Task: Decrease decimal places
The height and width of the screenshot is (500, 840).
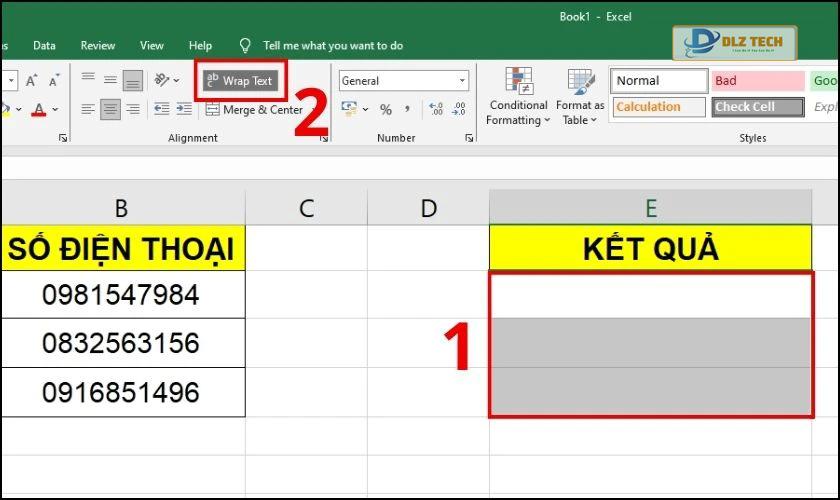Action: point(459,109)
